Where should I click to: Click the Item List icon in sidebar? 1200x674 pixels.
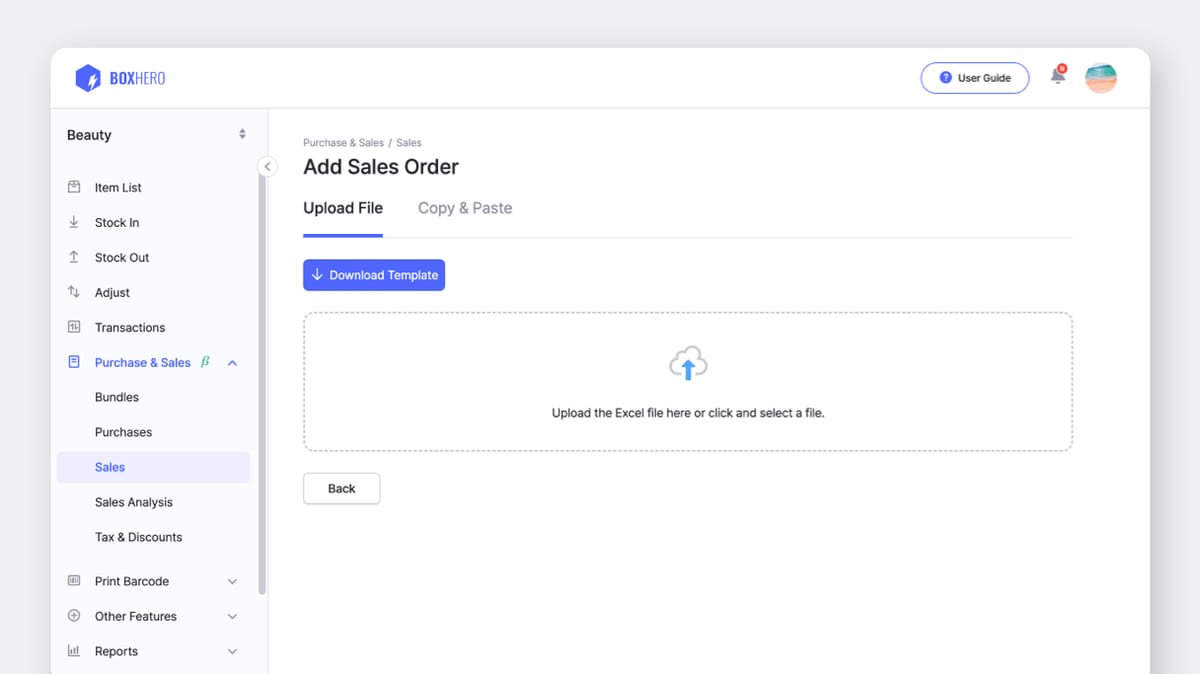click(74, 187)
